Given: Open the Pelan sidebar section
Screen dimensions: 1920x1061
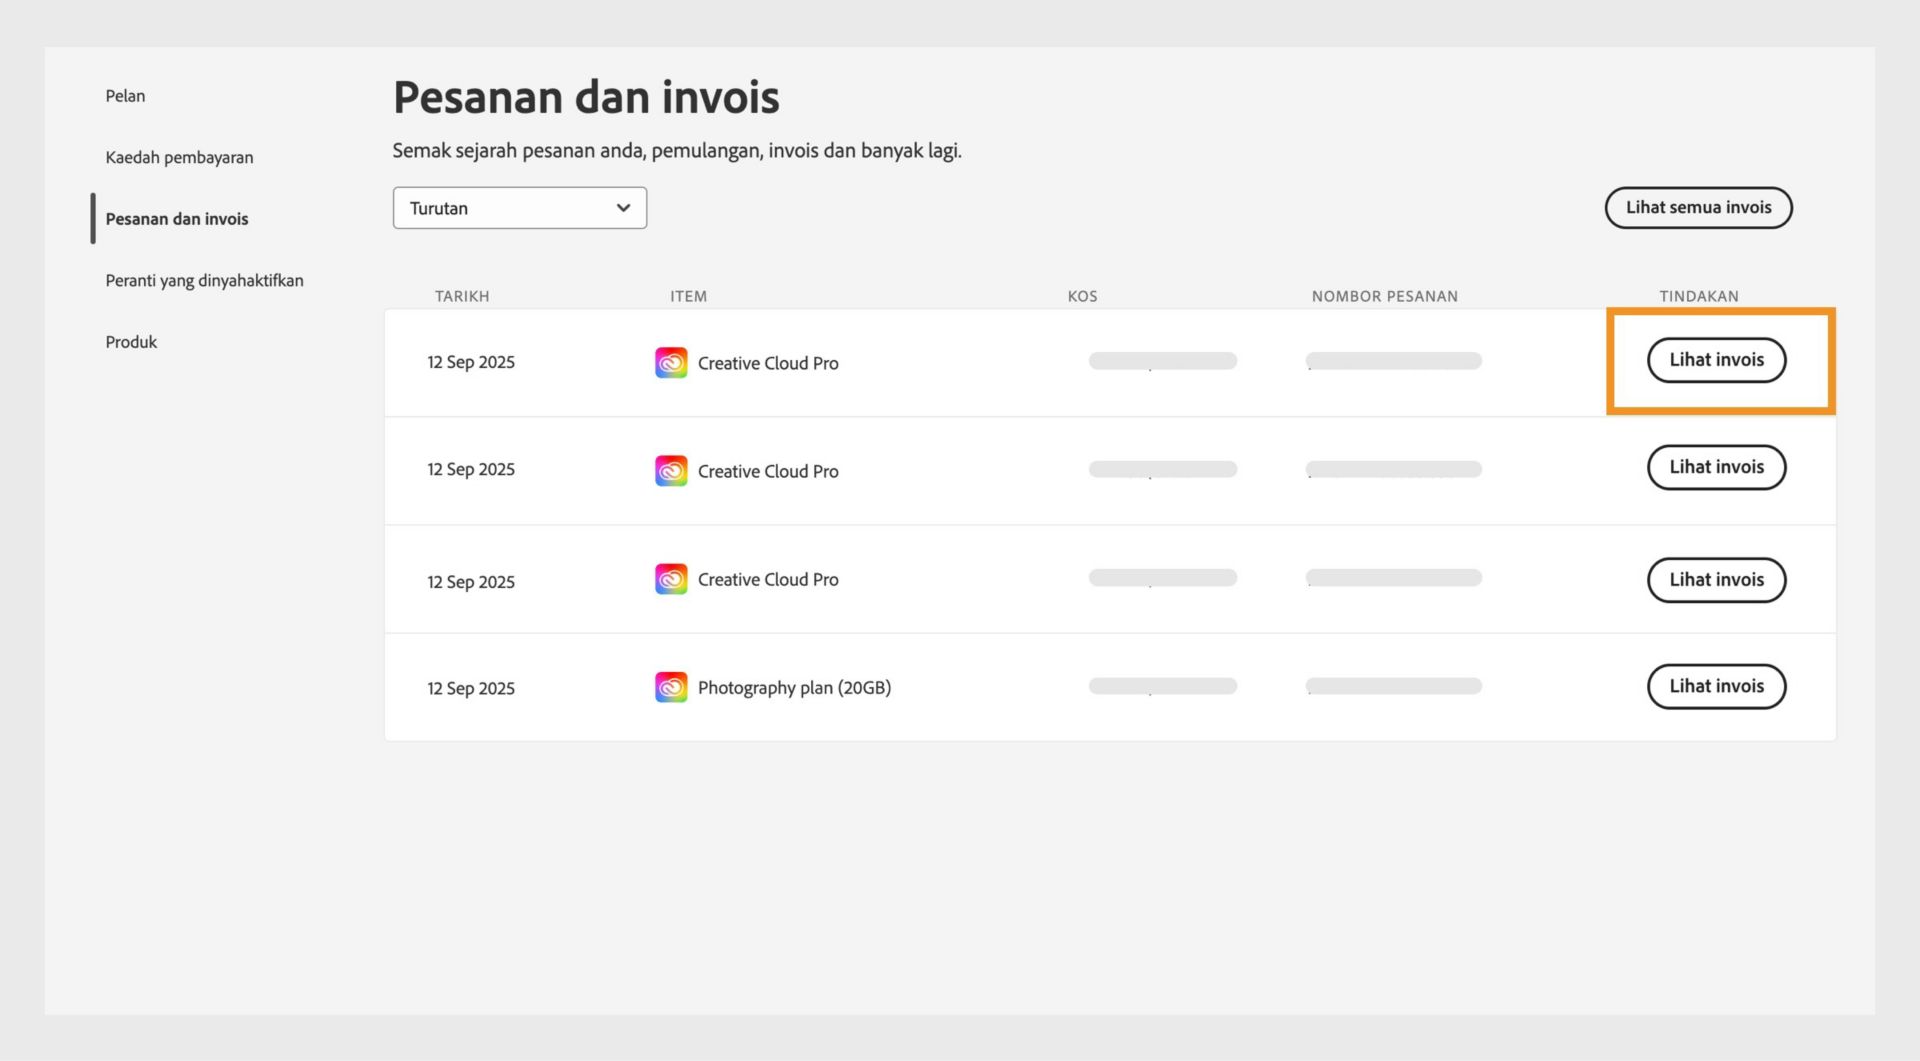Looking at the screenshot, I should [x=125, y=96].
